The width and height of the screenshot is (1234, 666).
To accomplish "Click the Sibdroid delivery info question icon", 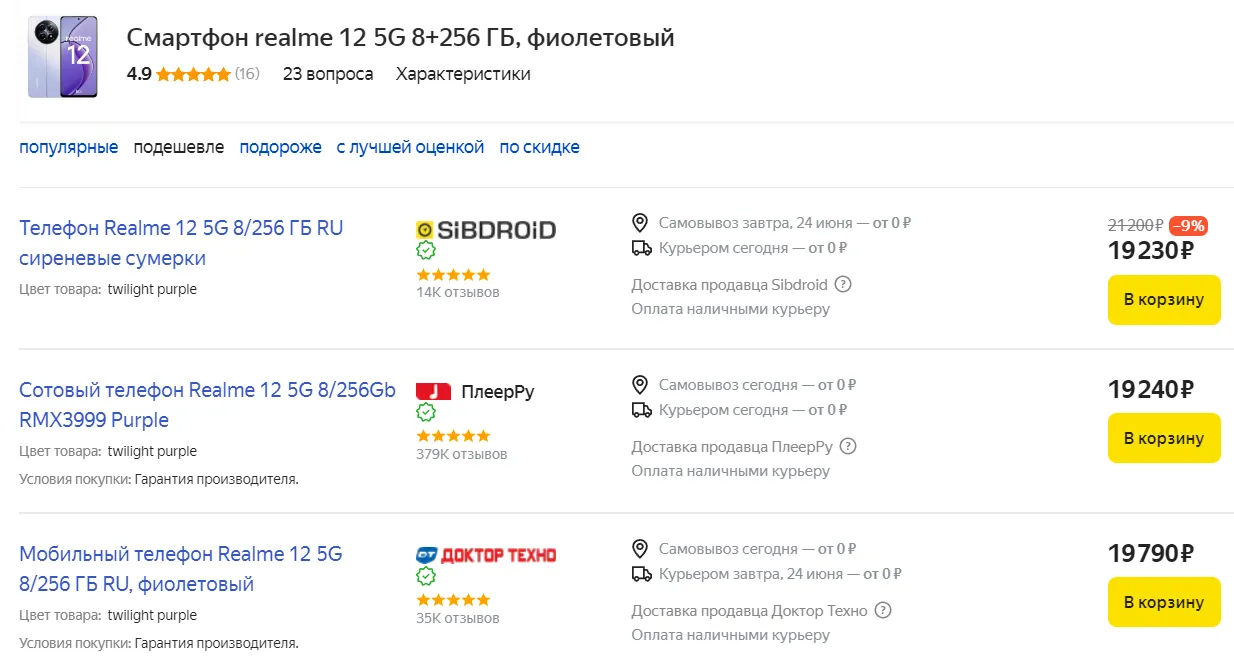I will click(843, 285).
